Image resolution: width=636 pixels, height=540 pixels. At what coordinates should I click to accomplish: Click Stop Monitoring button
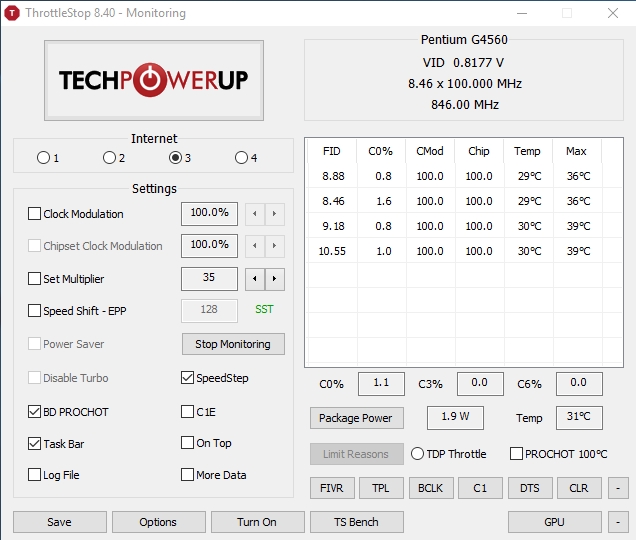[x=233, y=344]
